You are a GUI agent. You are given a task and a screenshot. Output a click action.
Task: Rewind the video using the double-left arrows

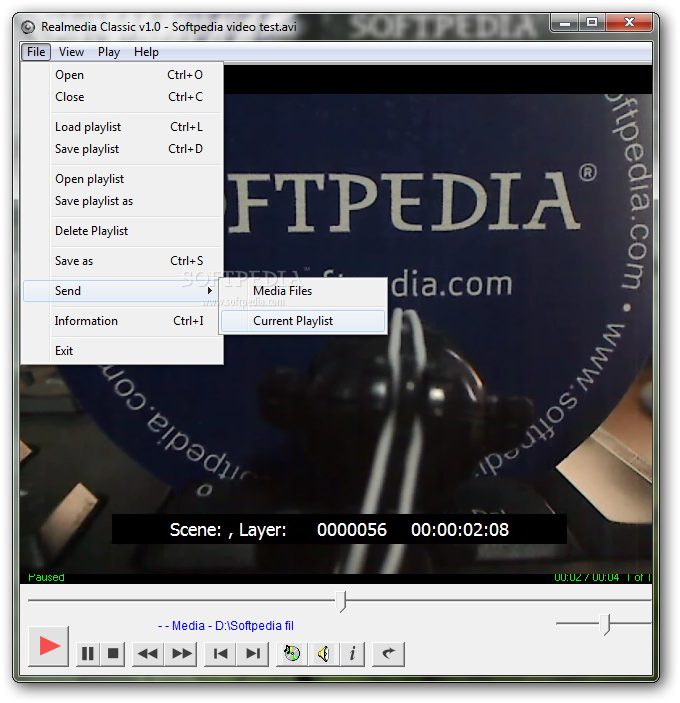[x=148, y=654]
